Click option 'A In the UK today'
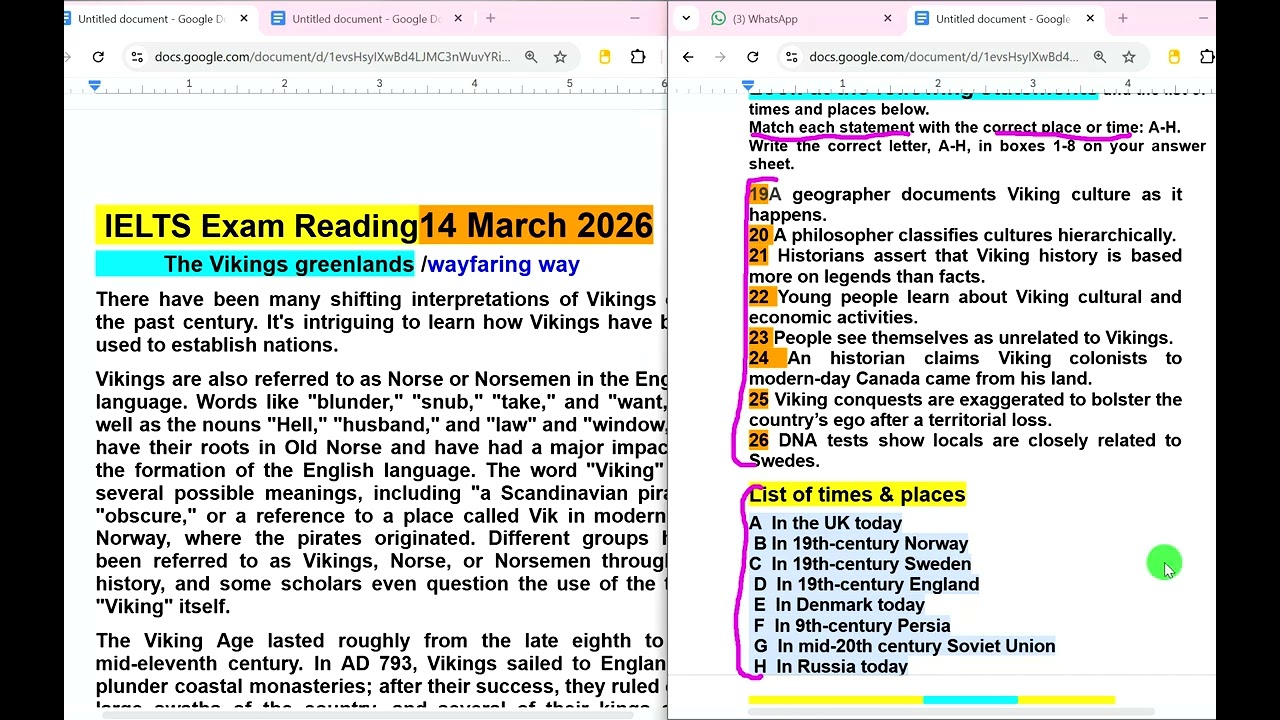This screenshot has height=720, width=1280. tap(826, 523)
